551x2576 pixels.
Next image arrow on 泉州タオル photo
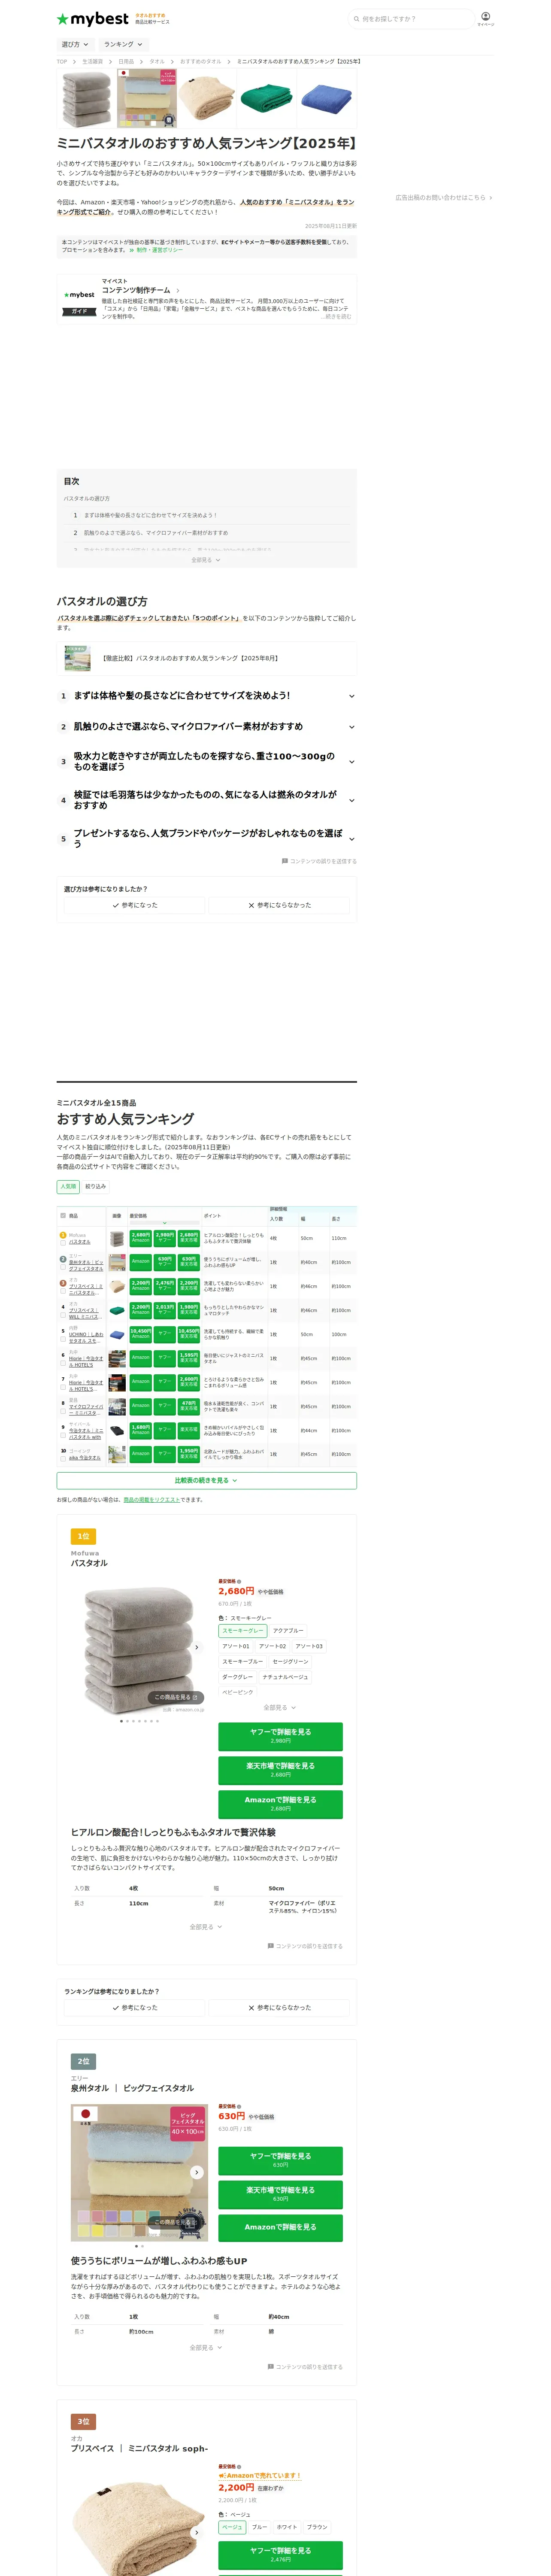pyautogui.click(x=197, y=2172)
